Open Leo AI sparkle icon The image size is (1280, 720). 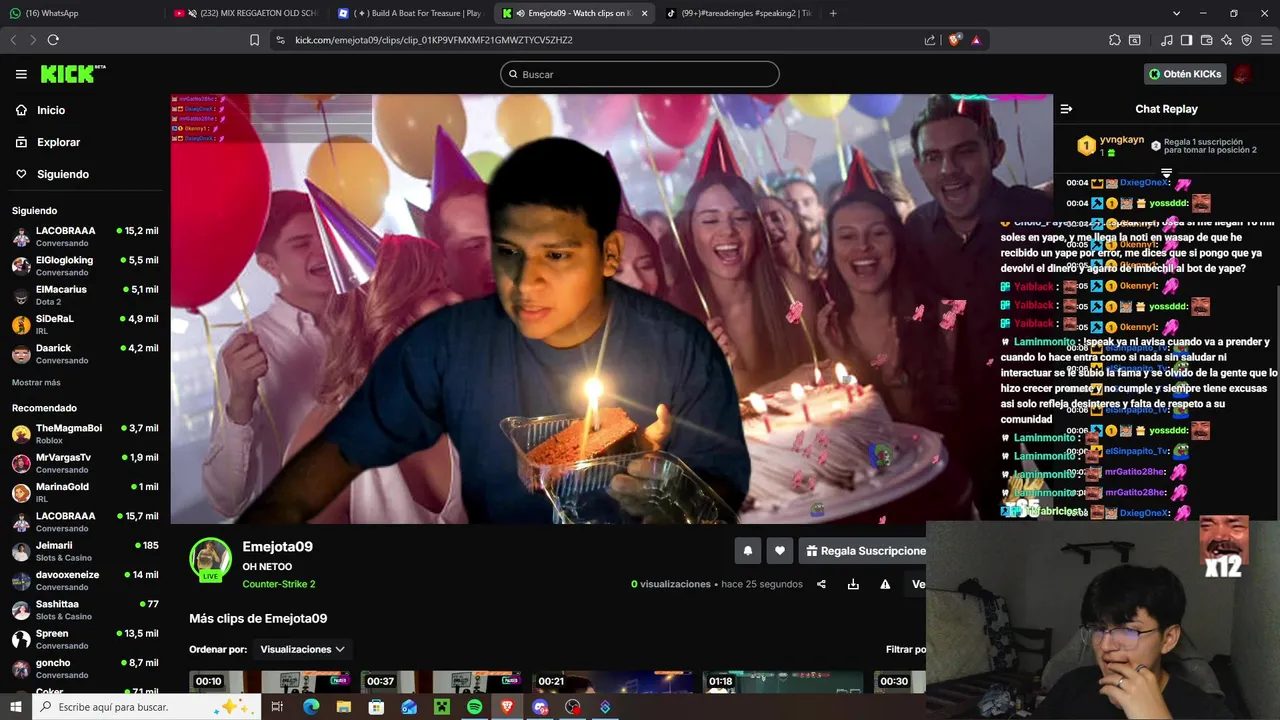pos(1226,40)
